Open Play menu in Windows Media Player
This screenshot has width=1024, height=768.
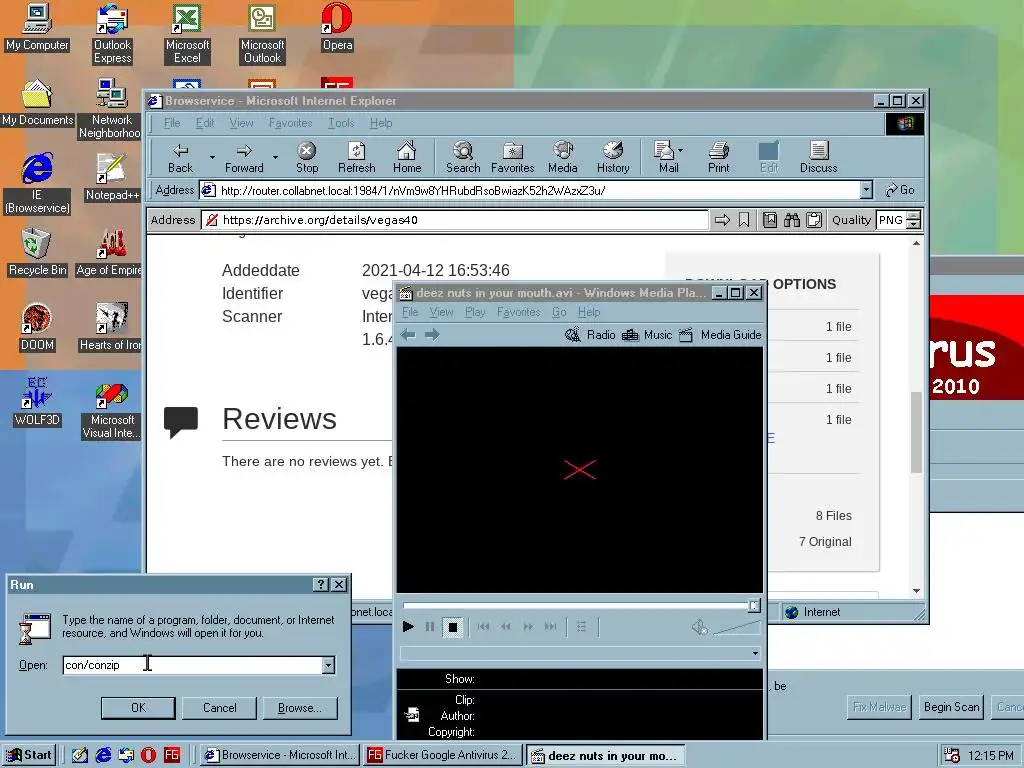[x=475, y=312]
